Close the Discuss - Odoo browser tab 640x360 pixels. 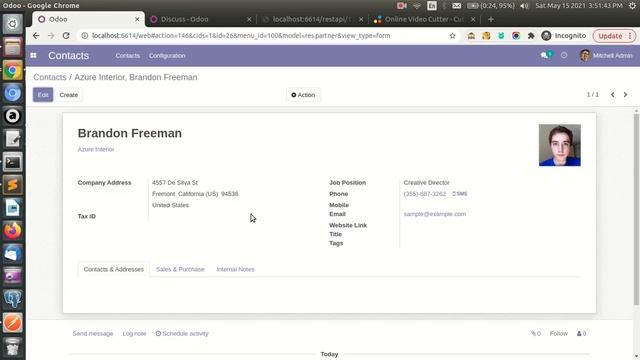coord(249,19)
